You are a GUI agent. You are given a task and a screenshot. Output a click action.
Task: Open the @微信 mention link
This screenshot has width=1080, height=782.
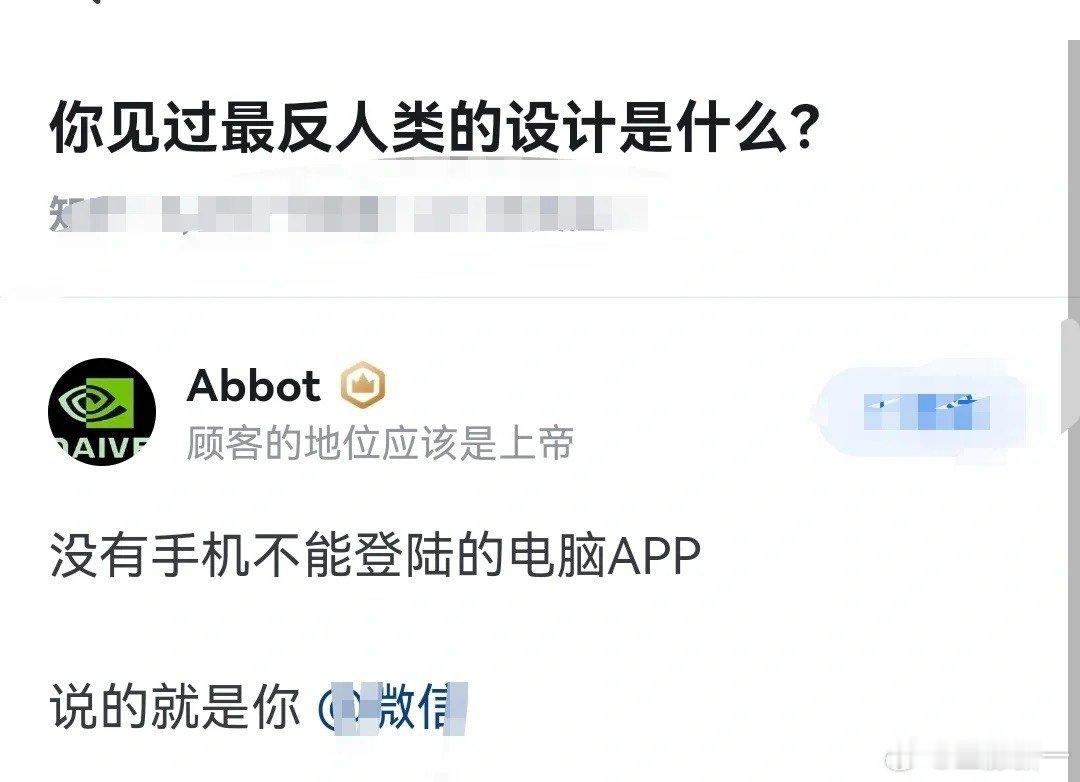392,706
